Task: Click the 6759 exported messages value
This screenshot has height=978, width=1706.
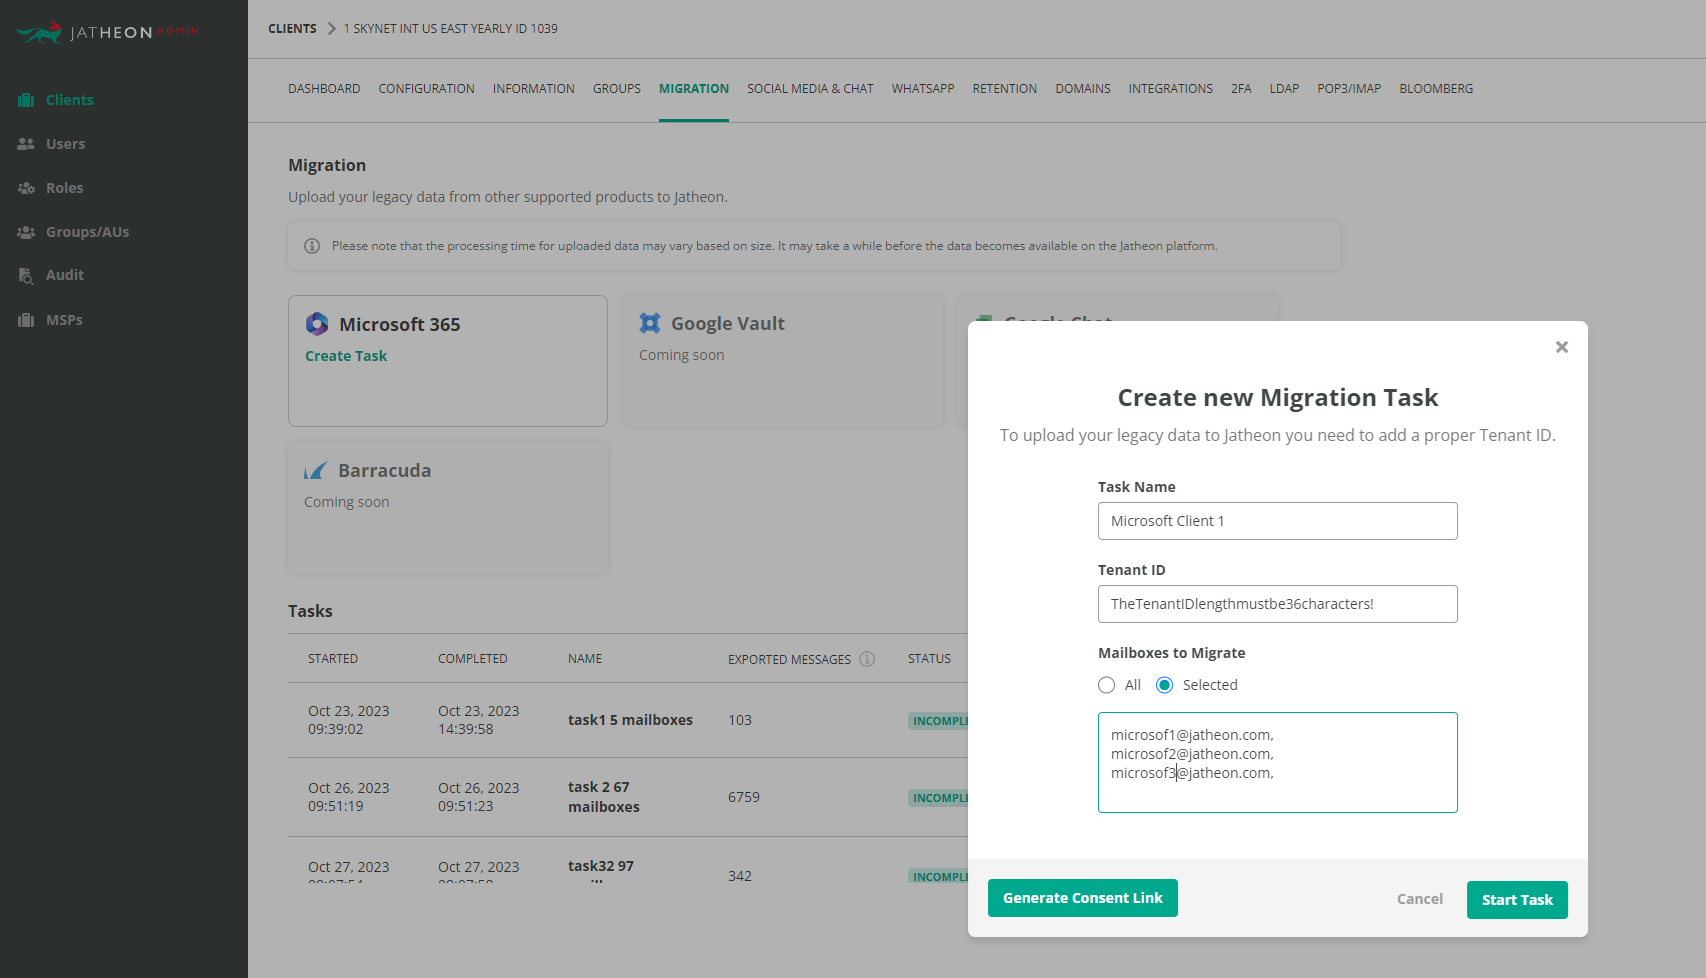Action: pyautogui.click(x=744, y=797)
